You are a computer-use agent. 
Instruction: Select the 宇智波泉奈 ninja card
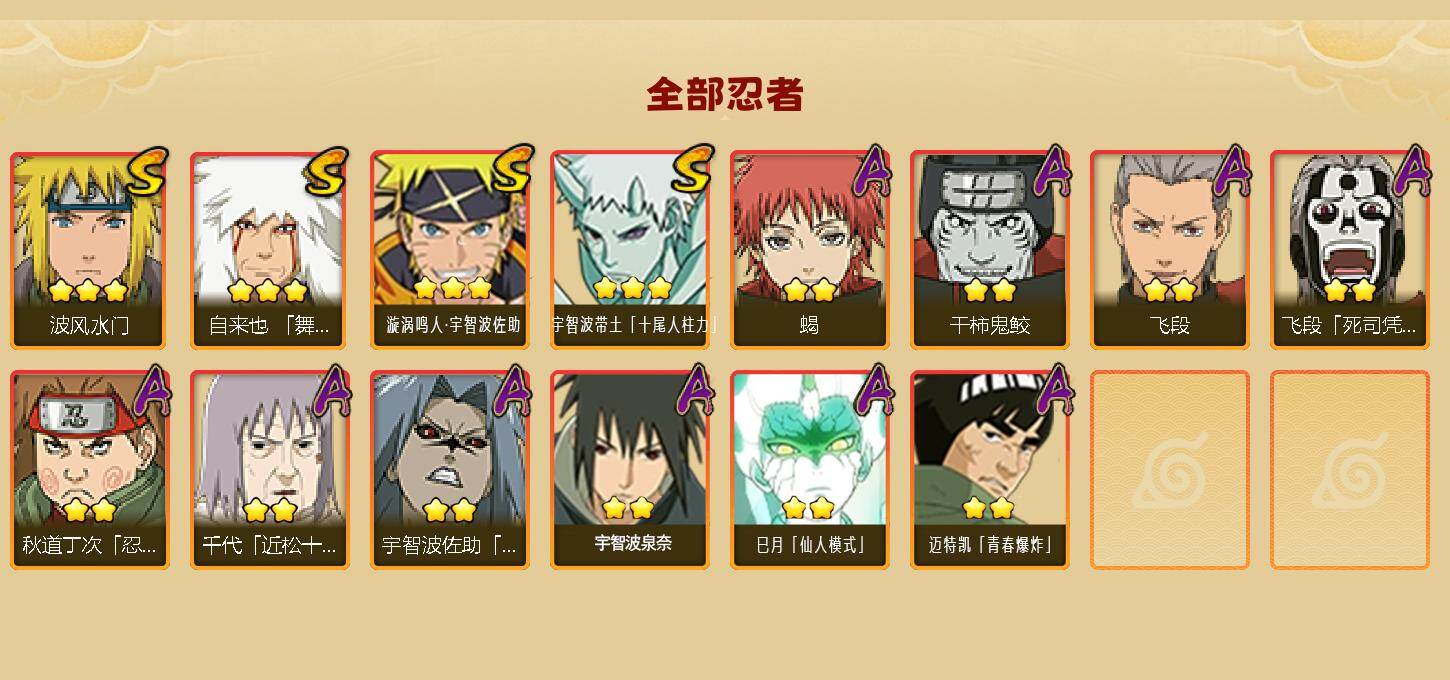pyautogui.click(x=629, y=470)
